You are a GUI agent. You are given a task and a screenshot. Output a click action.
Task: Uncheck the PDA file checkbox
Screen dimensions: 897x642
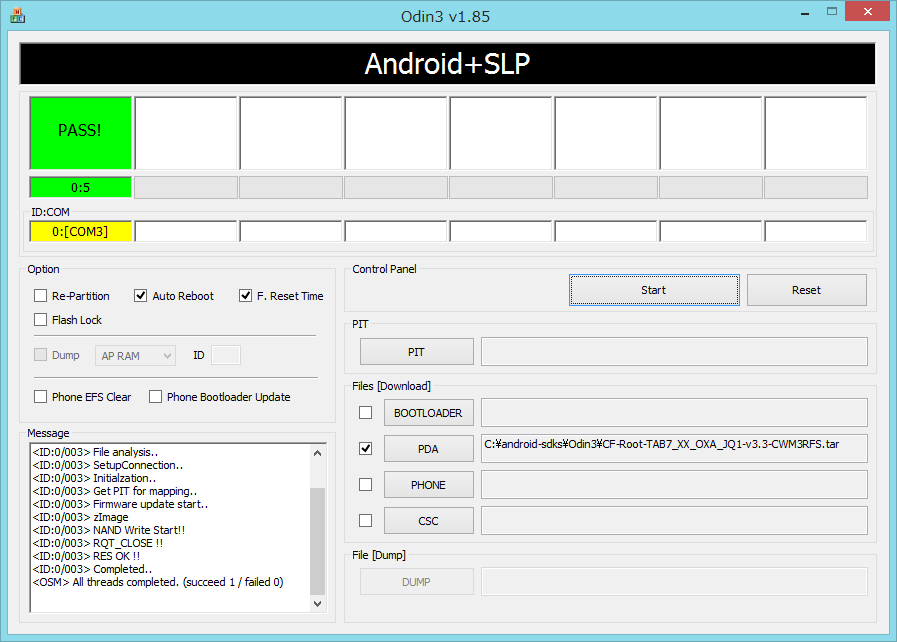point(366,449)
